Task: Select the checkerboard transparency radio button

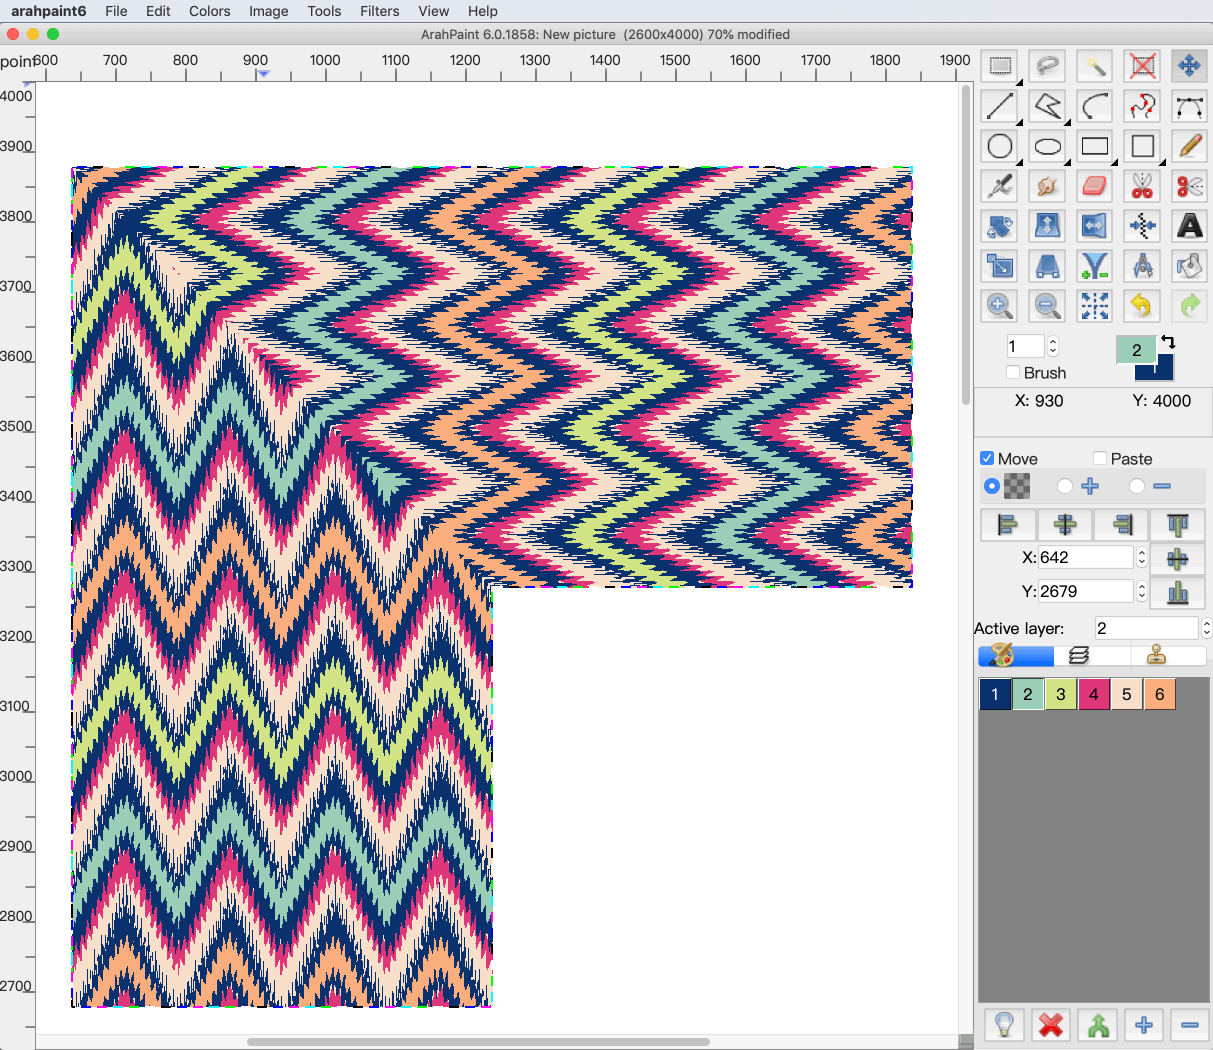Action: tap(992, 486)
